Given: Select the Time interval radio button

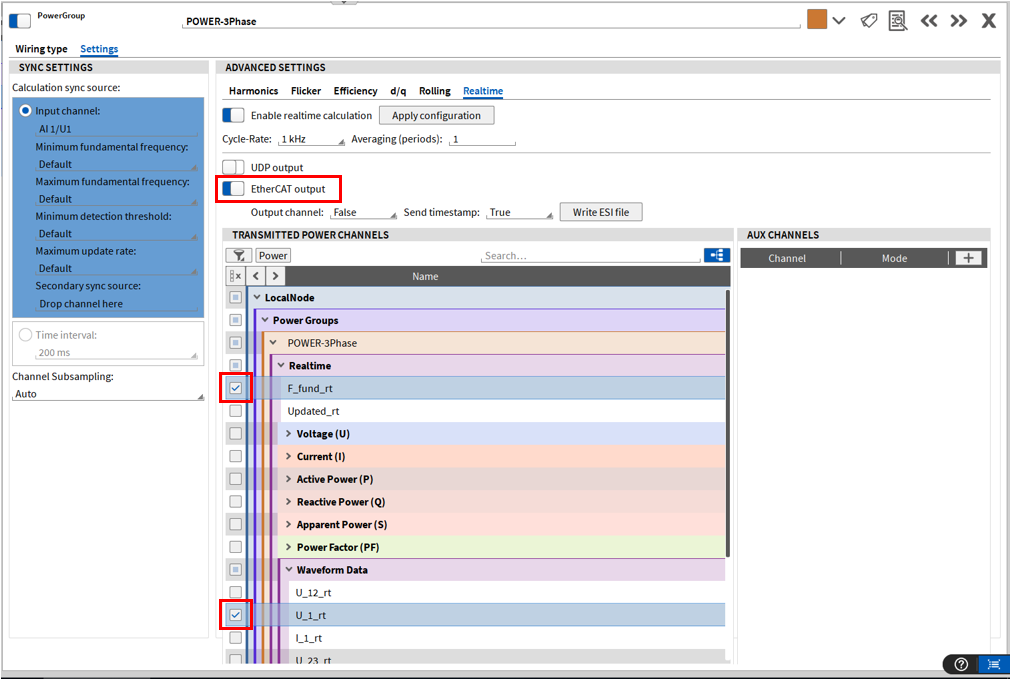Looking at the screenshot, I should tap(25, 334).
